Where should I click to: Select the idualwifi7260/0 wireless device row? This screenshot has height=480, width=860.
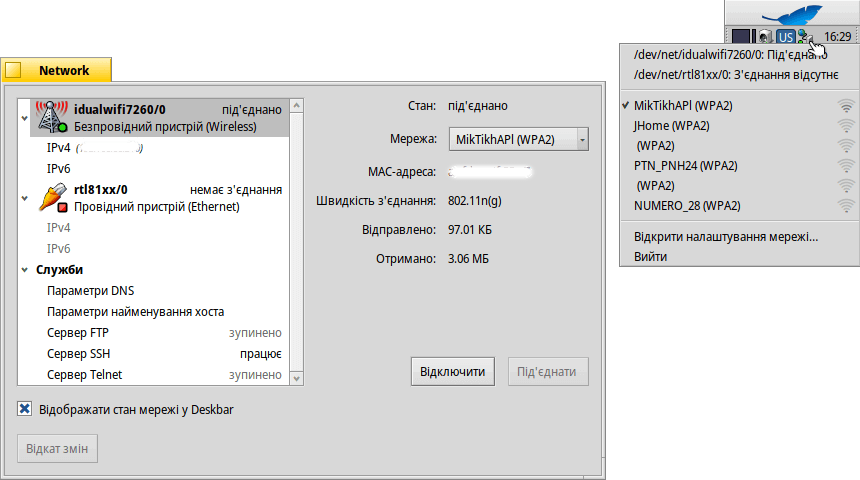[x=159, y=117]
